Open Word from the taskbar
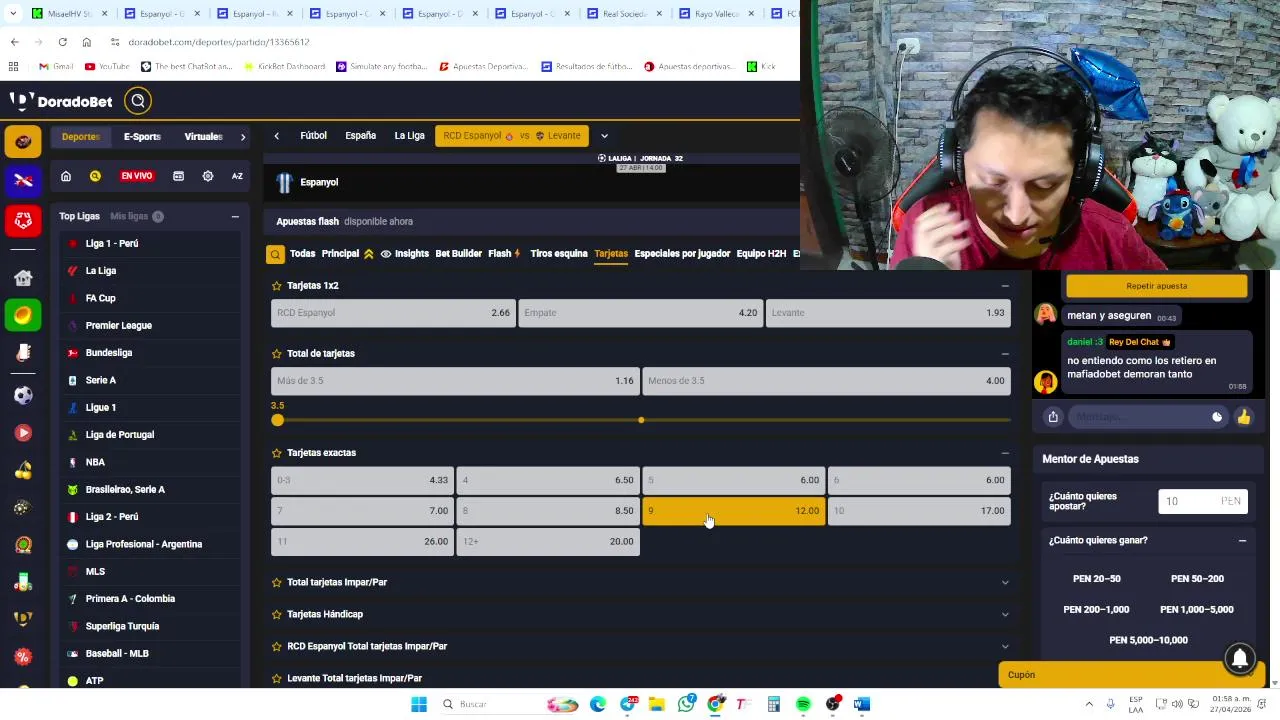This screenshot has height=720, width=1280. pos(862,704)
